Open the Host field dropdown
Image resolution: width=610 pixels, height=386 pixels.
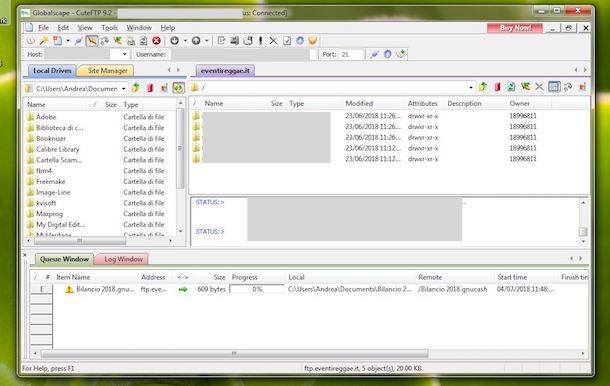point(124,54)
